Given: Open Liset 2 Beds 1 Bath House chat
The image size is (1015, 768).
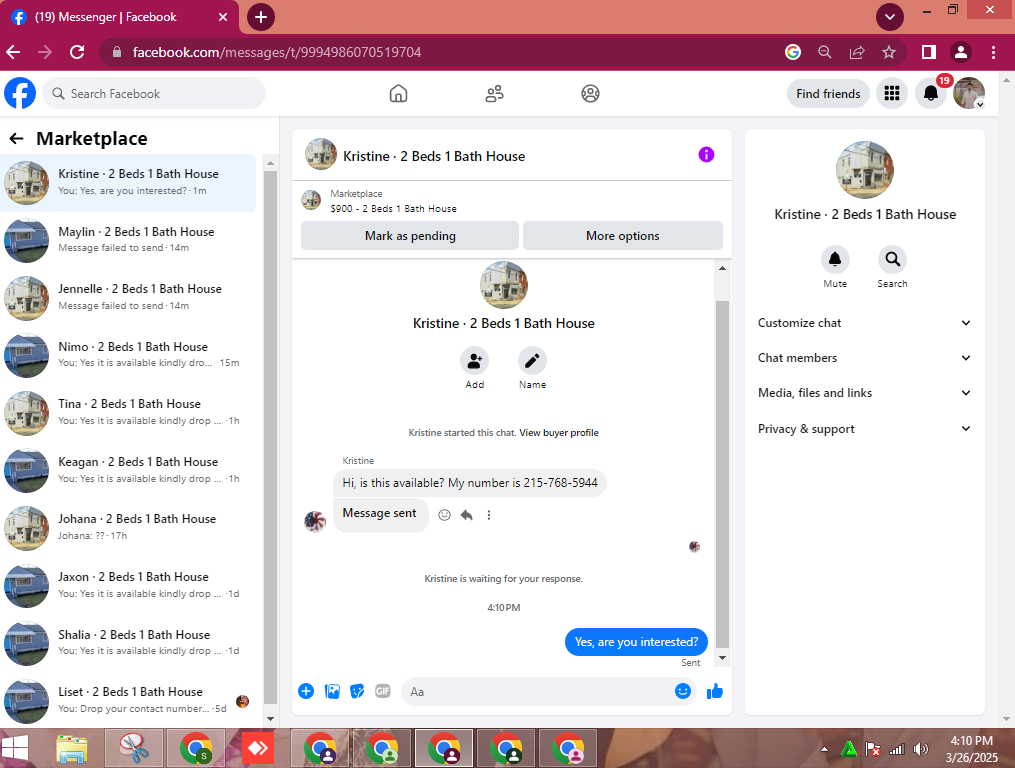Looking at the screenshot, I should [x=128, y=701].
